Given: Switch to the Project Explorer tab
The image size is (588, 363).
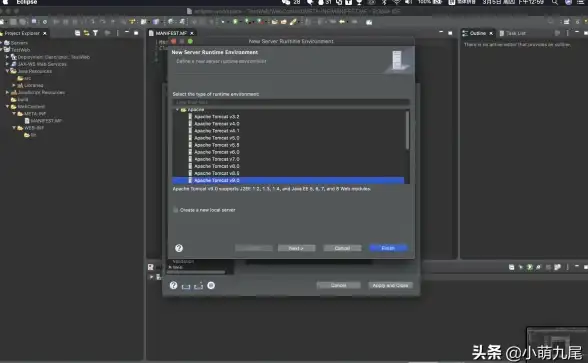Looking at the screenshot, I should pyautogui.click(x=22, y=33).
